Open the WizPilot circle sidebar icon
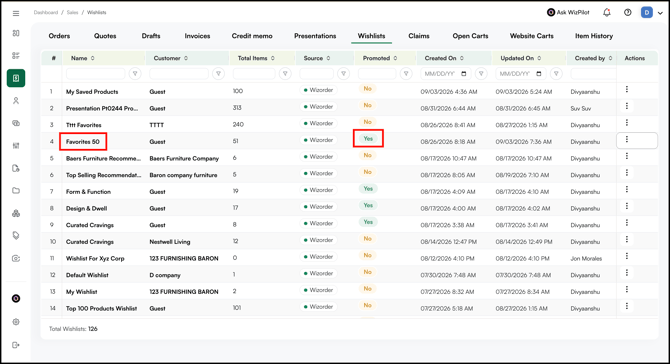 16,299
